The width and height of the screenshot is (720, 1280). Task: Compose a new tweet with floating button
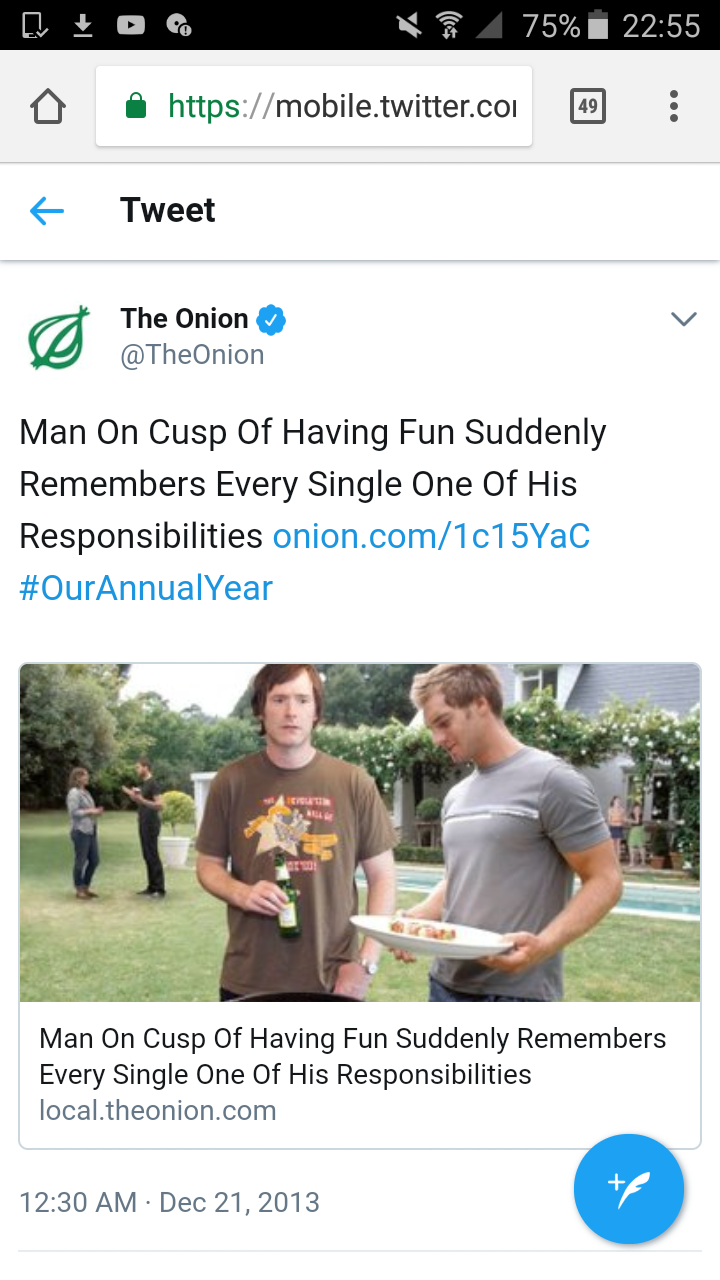(x=628, y=1188)
